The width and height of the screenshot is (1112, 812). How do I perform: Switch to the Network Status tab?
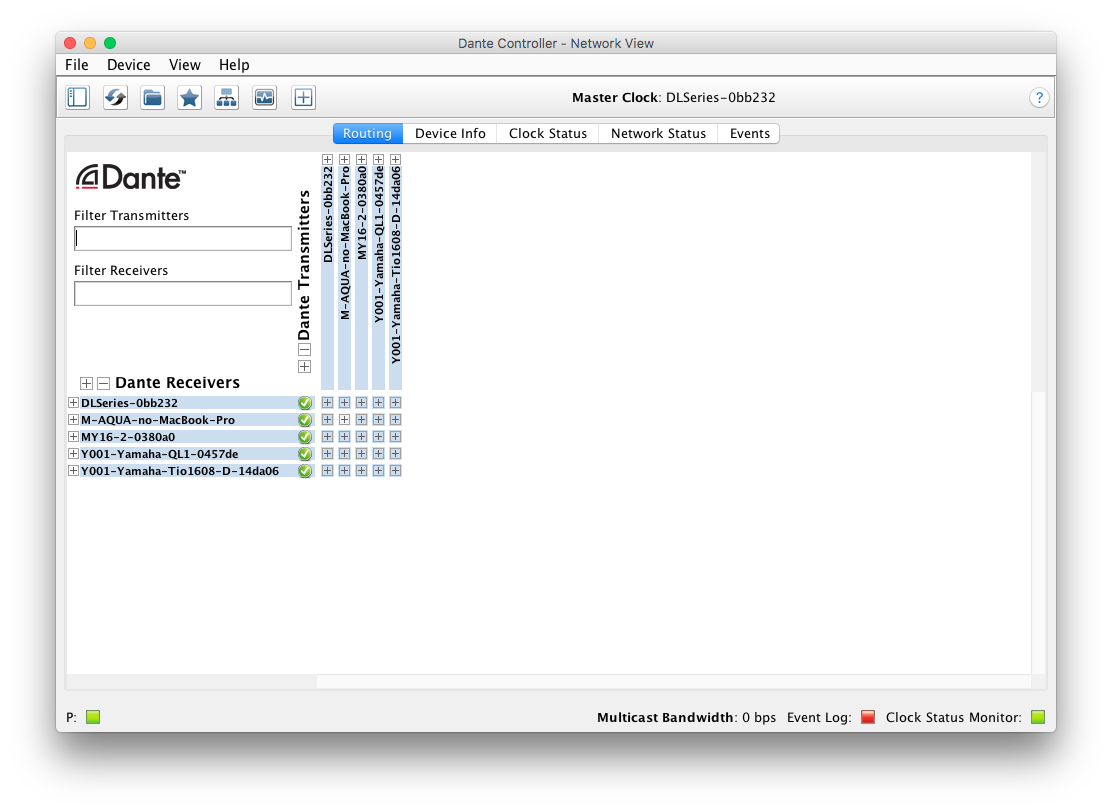click(658, 133)
